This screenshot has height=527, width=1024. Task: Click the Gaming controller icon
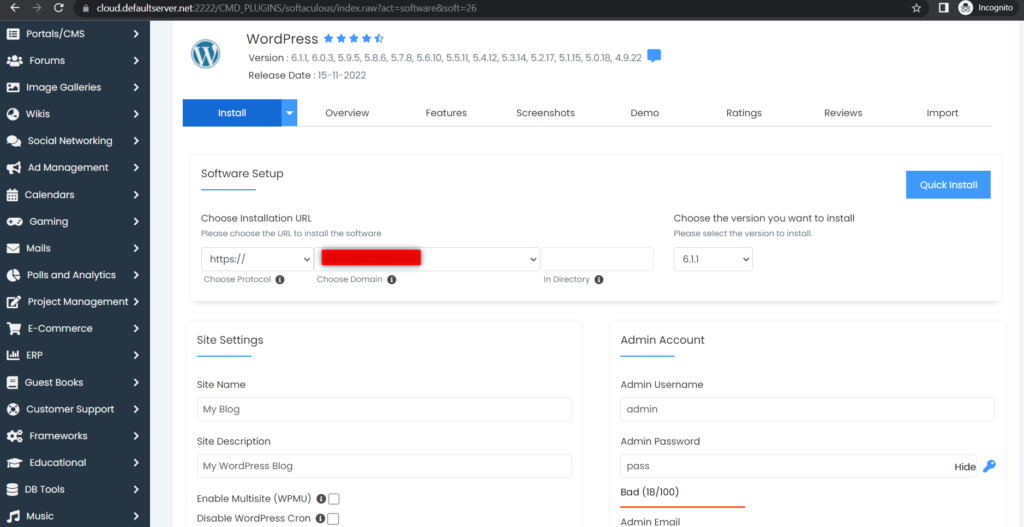tap(14, 221)
